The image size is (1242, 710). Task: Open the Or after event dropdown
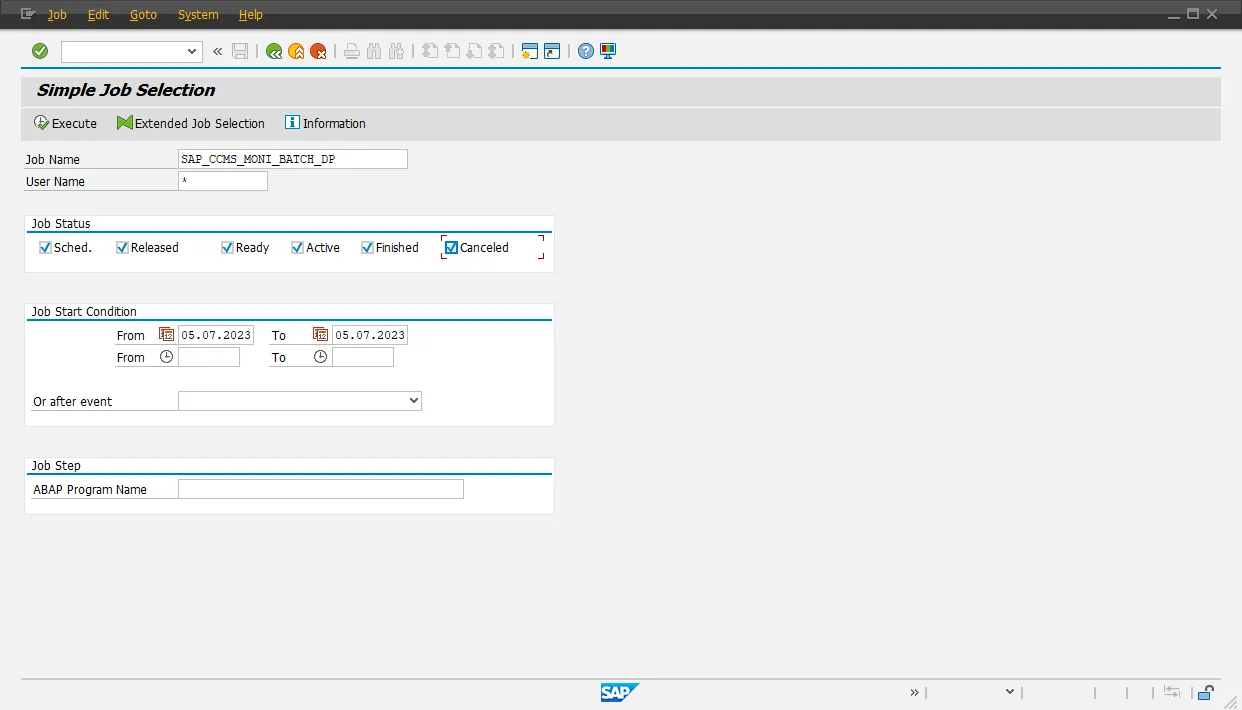(x=414, y=401)
